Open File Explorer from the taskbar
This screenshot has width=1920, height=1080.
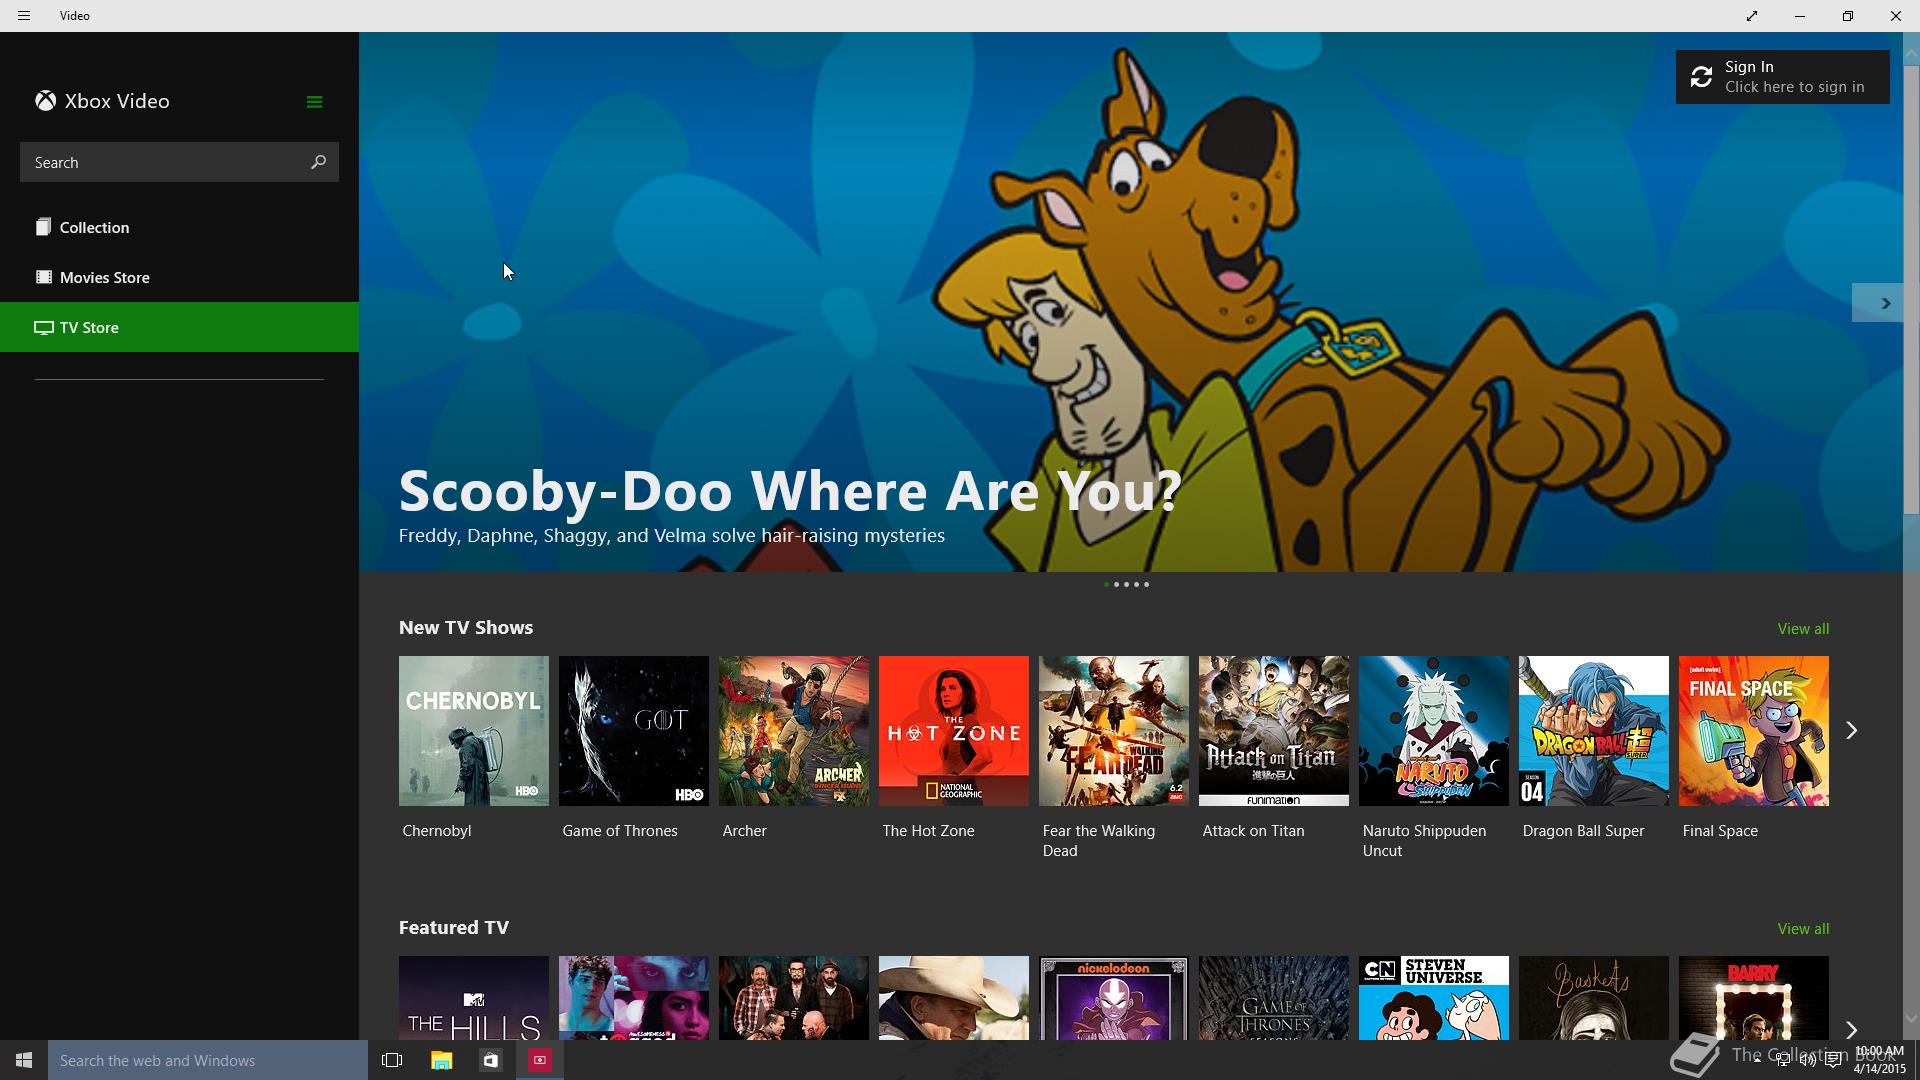[441, 1060]
